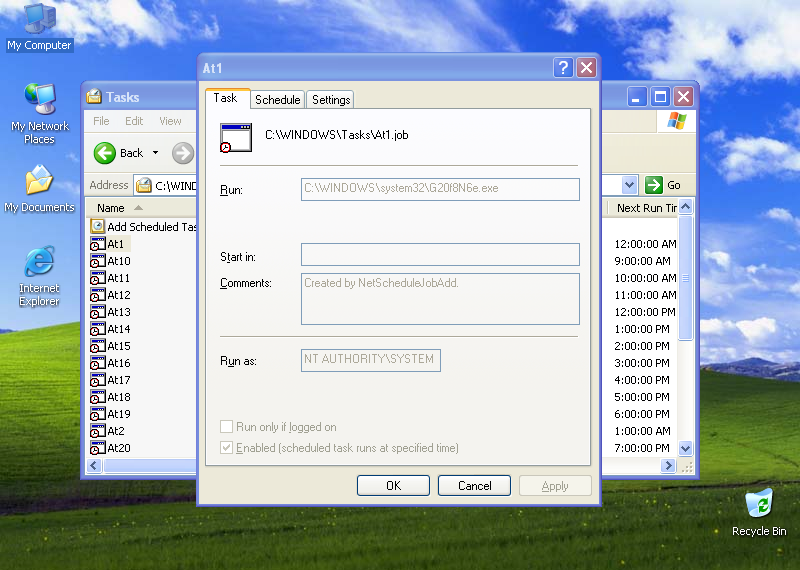Click the Forward arrow in Tasks window
Viewport: 800px width, 570px height.
(183, 153)
